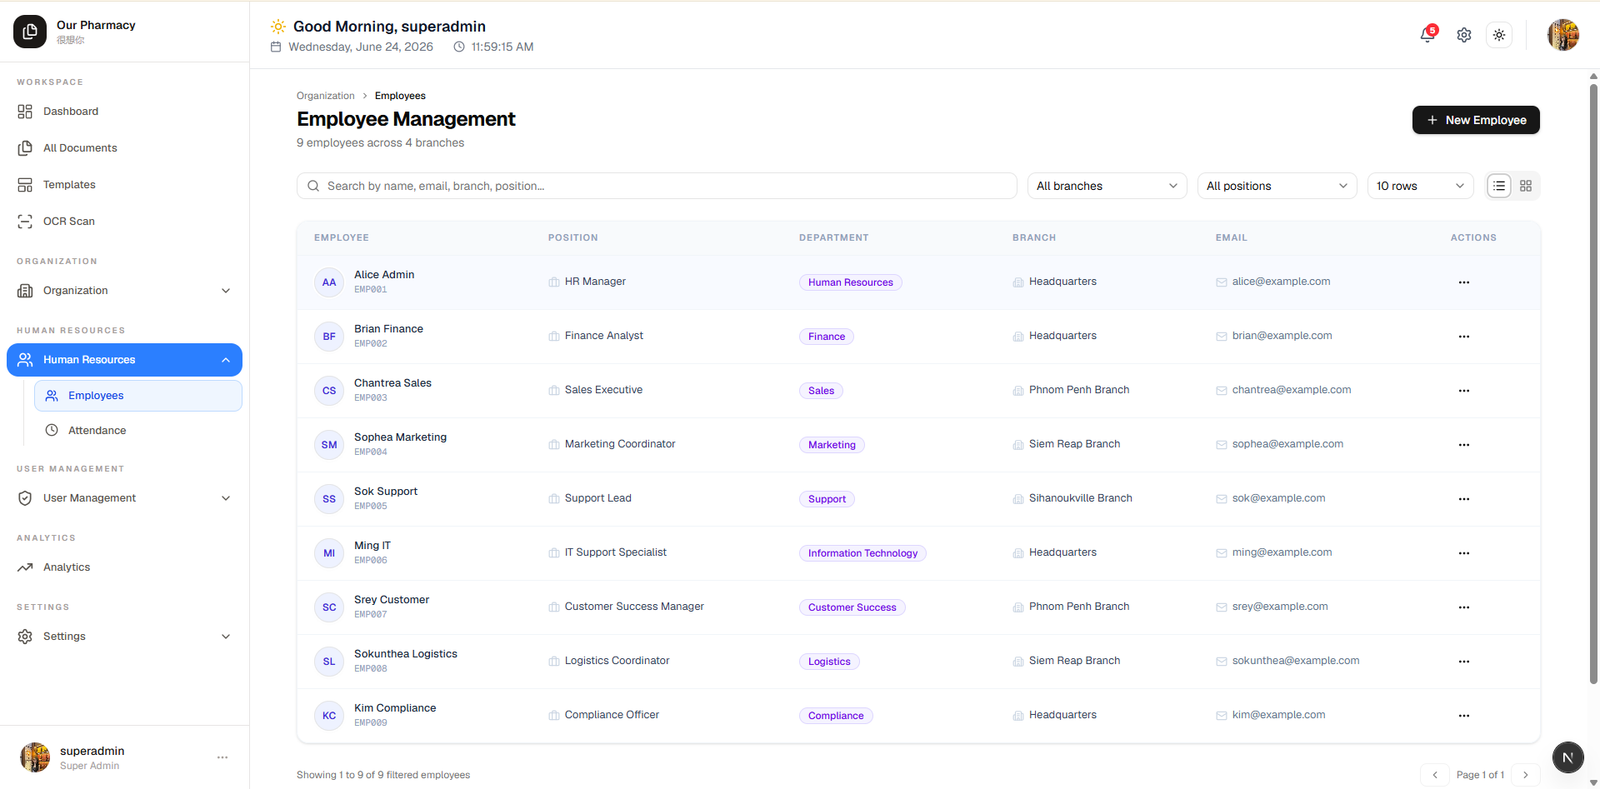Click the New Employee button
This screenshot has width=1600, height=789.
[1476, 120]
